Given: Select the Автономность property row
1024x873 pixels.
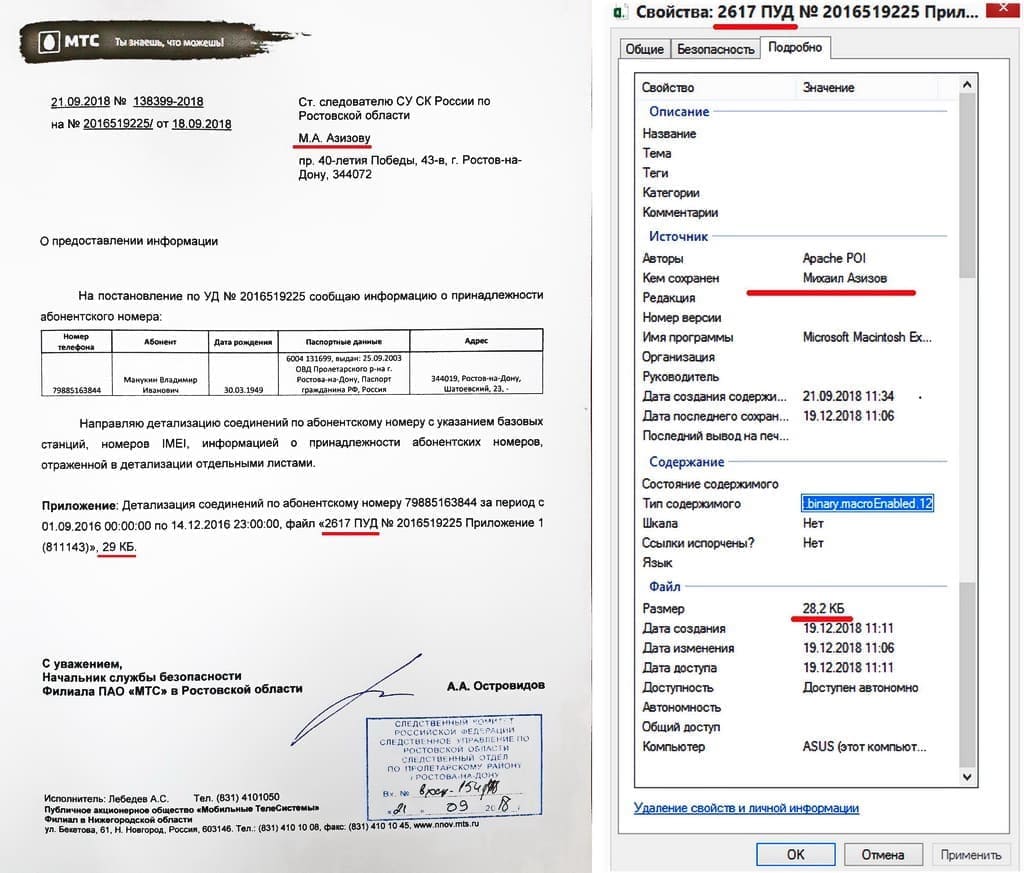Looking at the screenshot, I should pos(794,707).
